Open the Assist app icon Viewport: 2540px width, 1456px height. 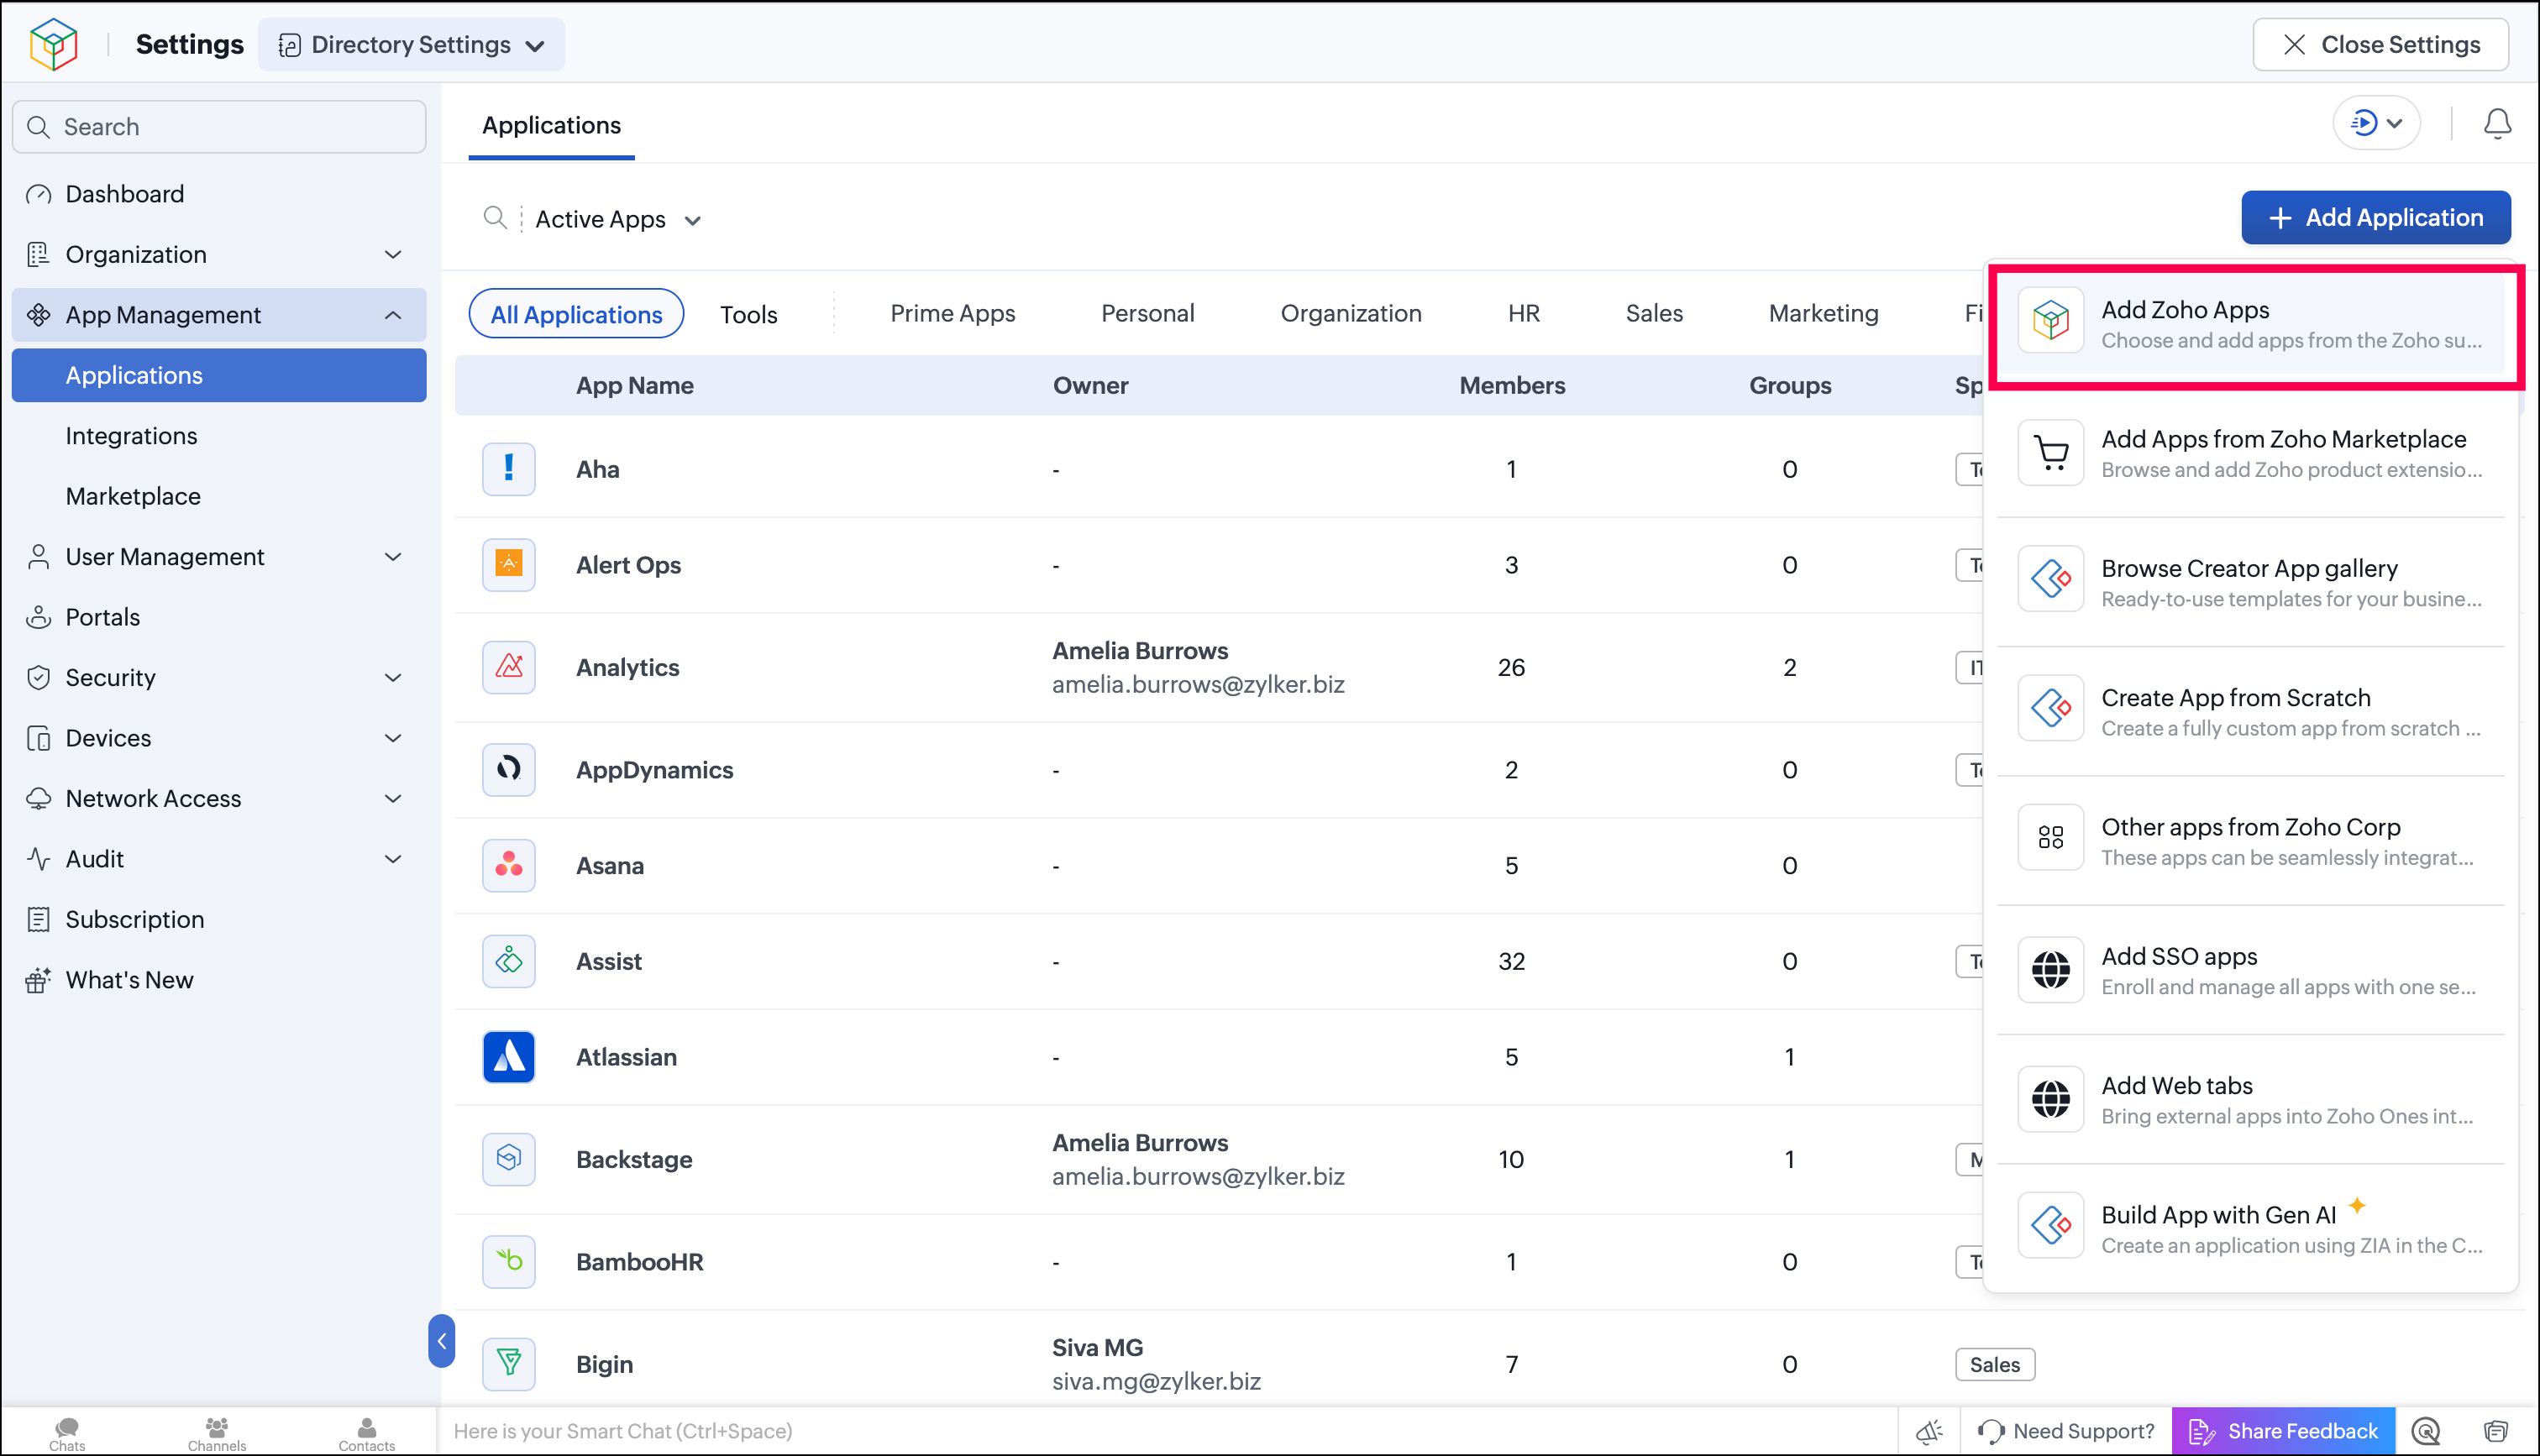pos(509,961)
